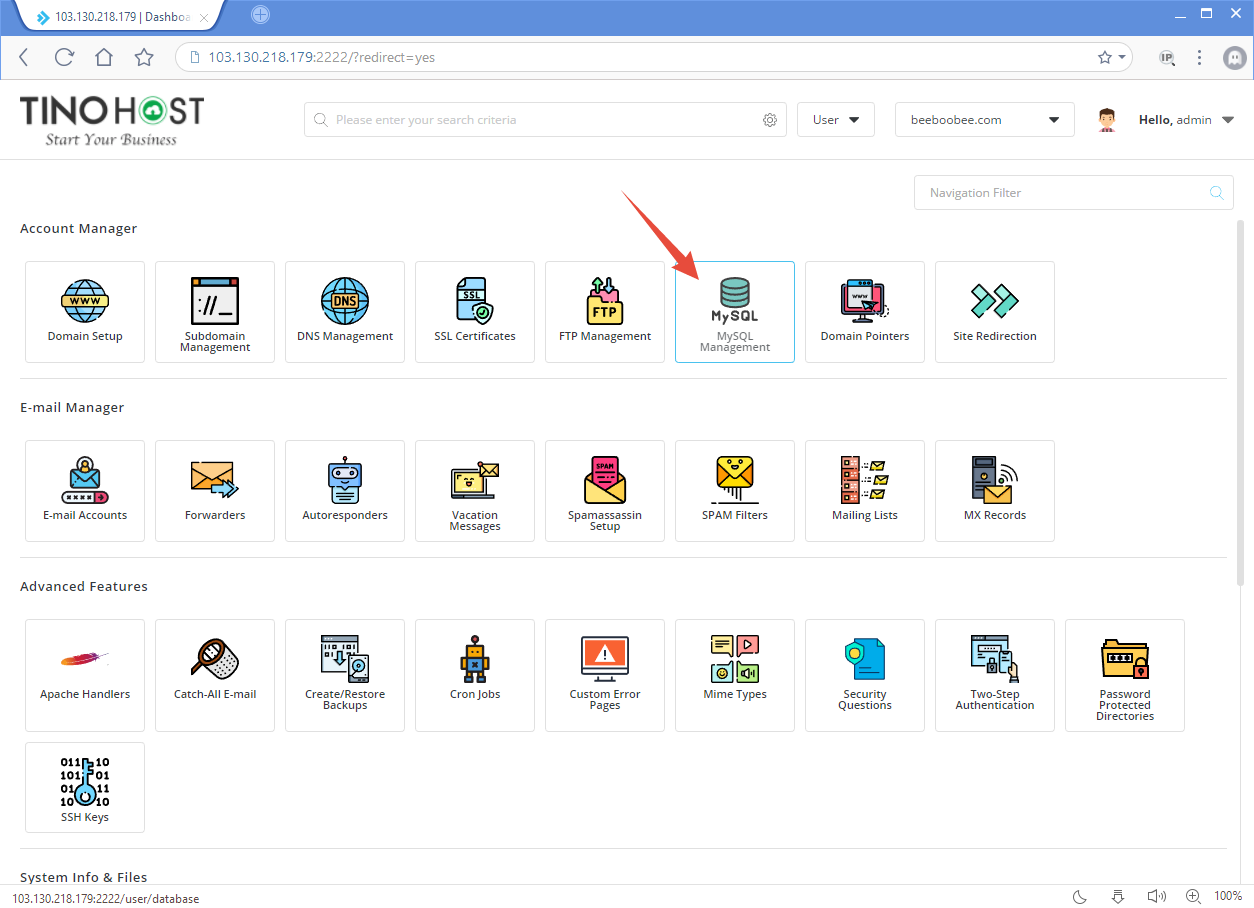
Task: Access the Cron Jobs tool
Action: tap(474, 675)
